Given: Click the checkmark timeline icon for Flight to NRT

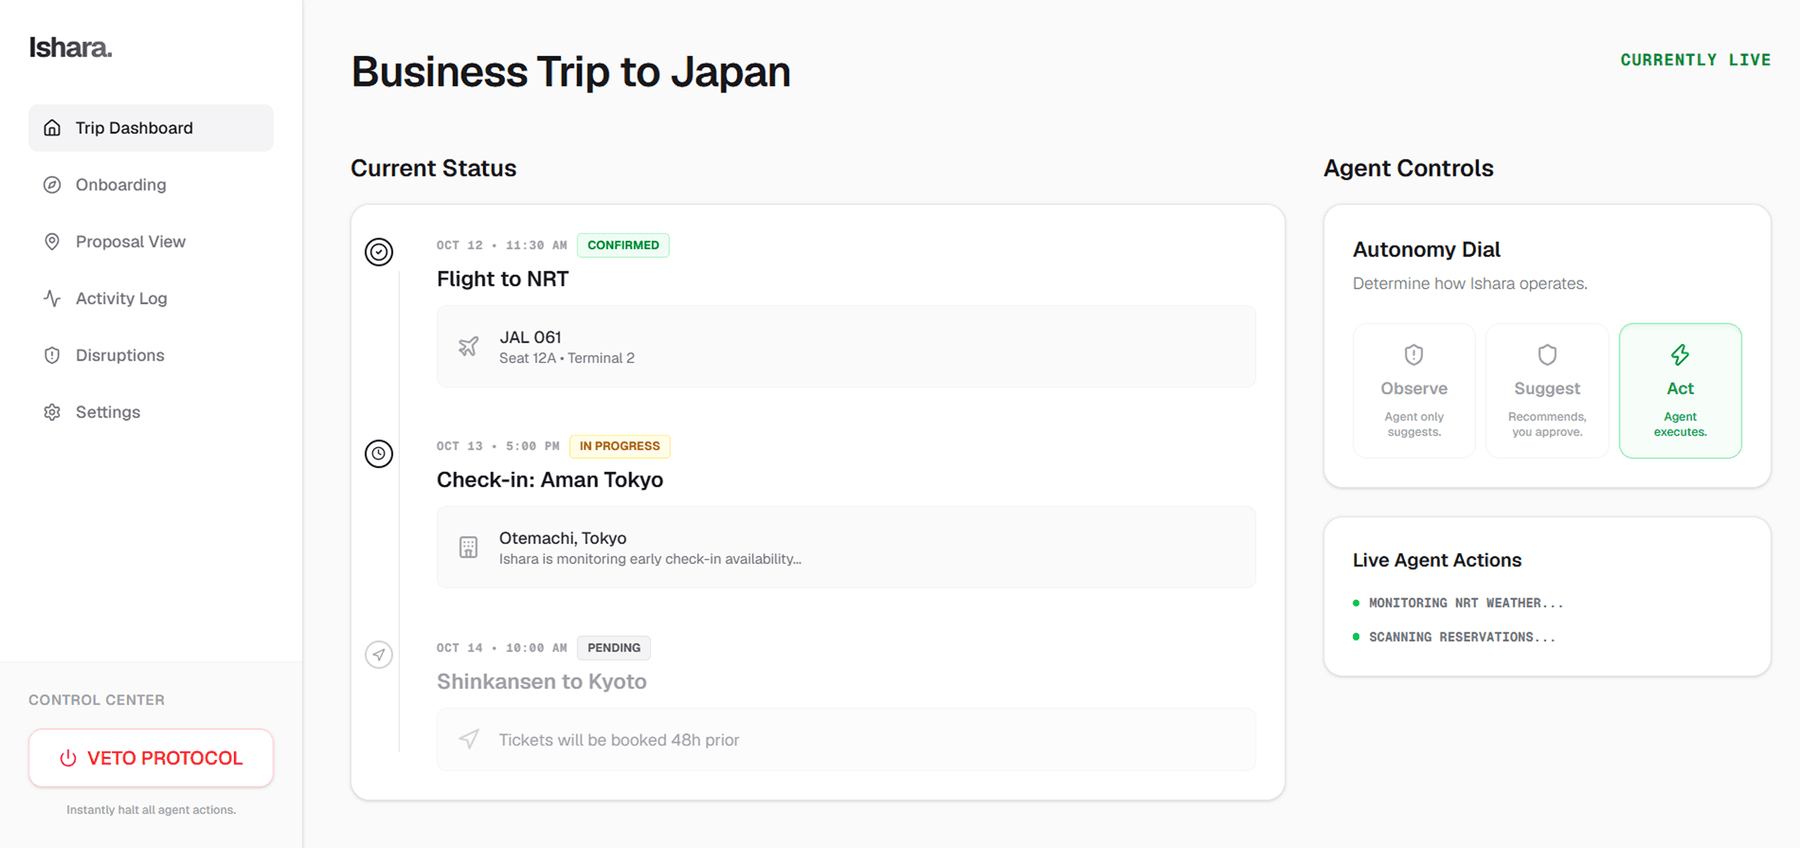Looking at the screenshot, I should point(379,252).
